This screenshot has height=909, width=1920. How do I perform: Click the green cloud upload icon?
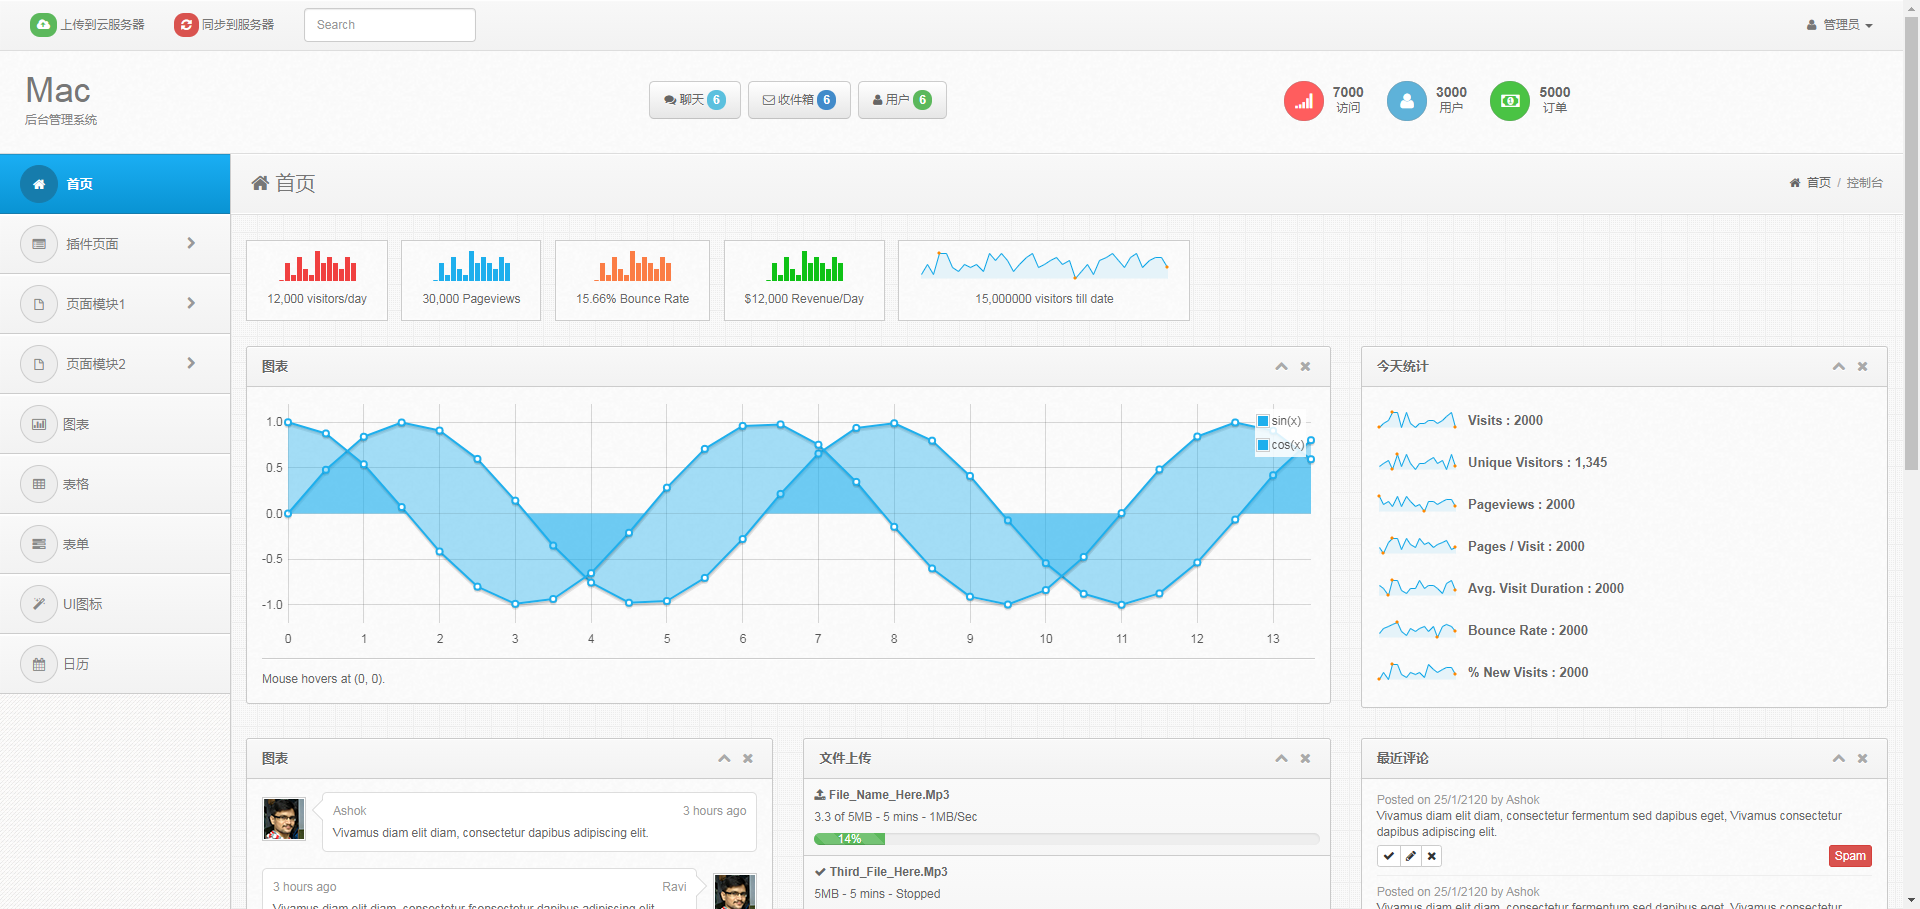[43, 25]
